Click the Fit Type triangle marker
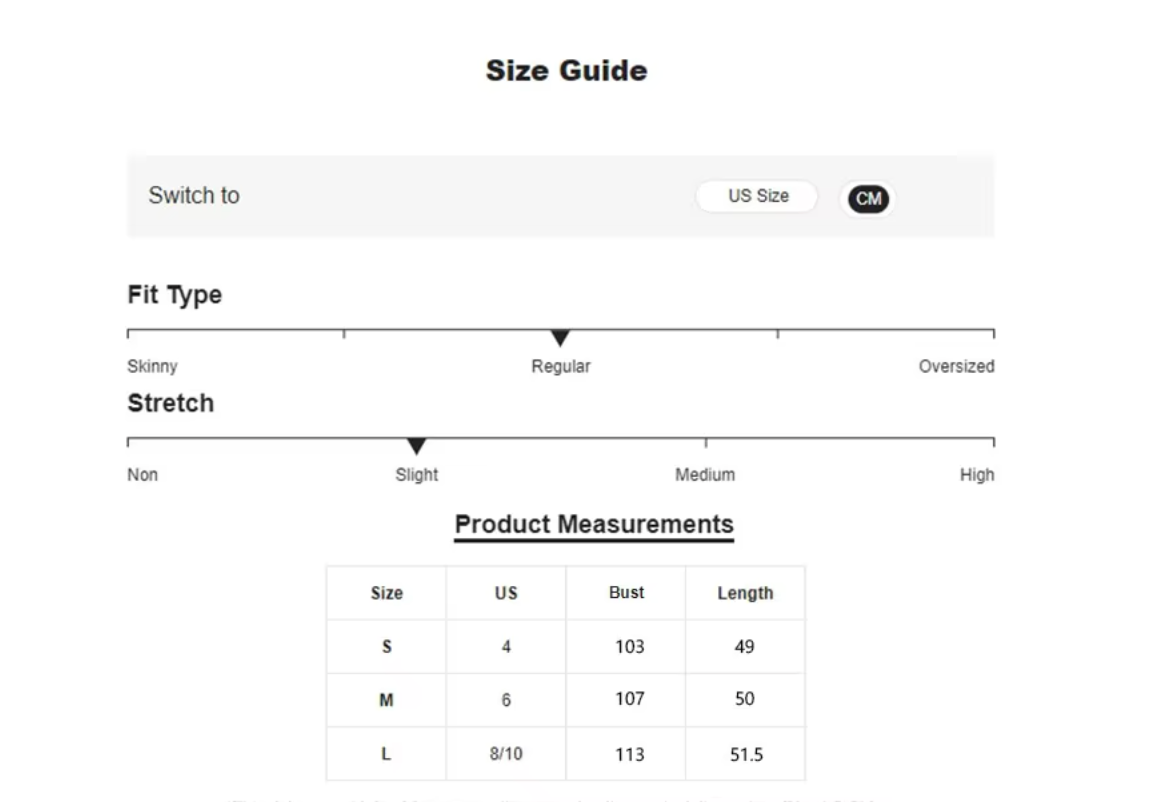Image resolution: width=1162 pixels, height=802 pixels. coord(560,338)
